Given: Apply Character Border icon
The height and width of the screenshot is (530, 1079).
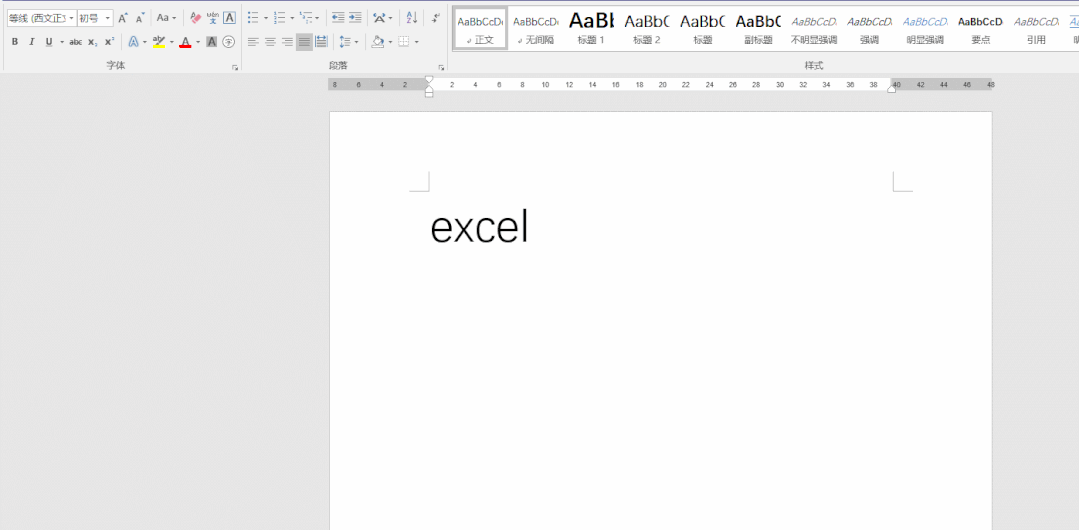Looking at the screenshot, I should click(229, 18).
